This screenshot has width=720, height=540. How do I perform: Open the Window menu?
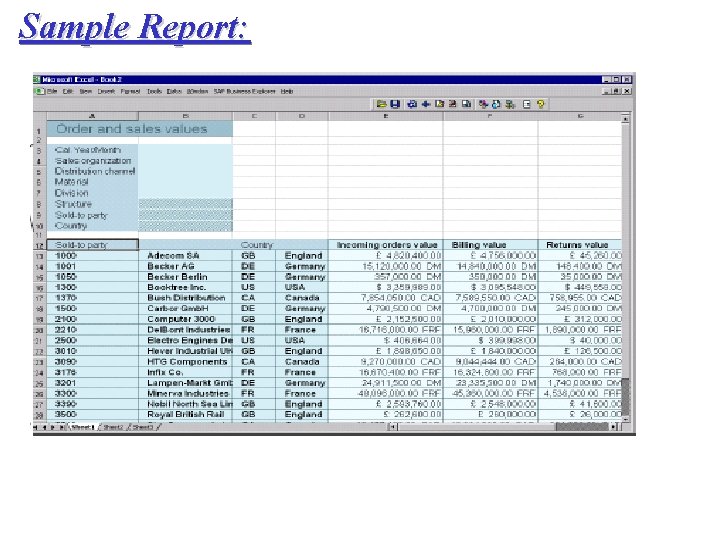(197, 91)
